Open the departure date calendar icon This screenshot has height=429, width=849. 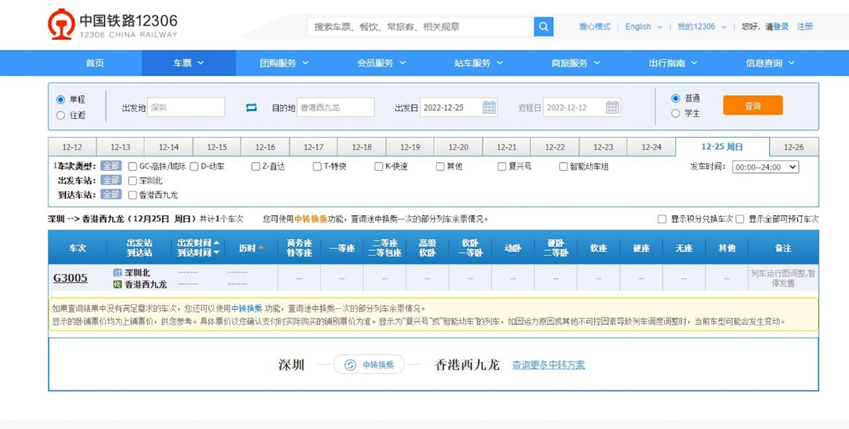(489, 107)
